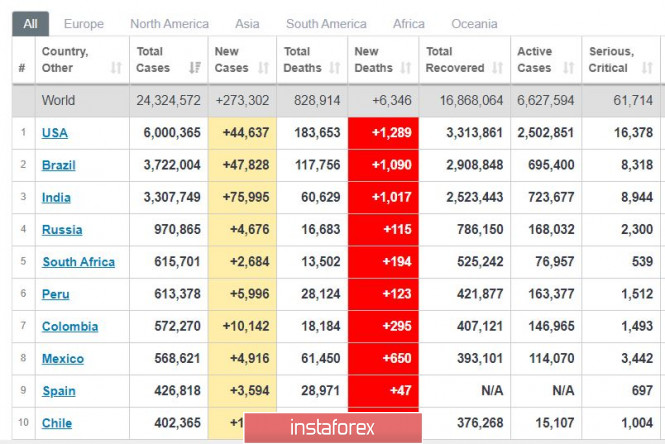Click the Brazil country link
Screen dimensions: 665x444
point(58,165)
